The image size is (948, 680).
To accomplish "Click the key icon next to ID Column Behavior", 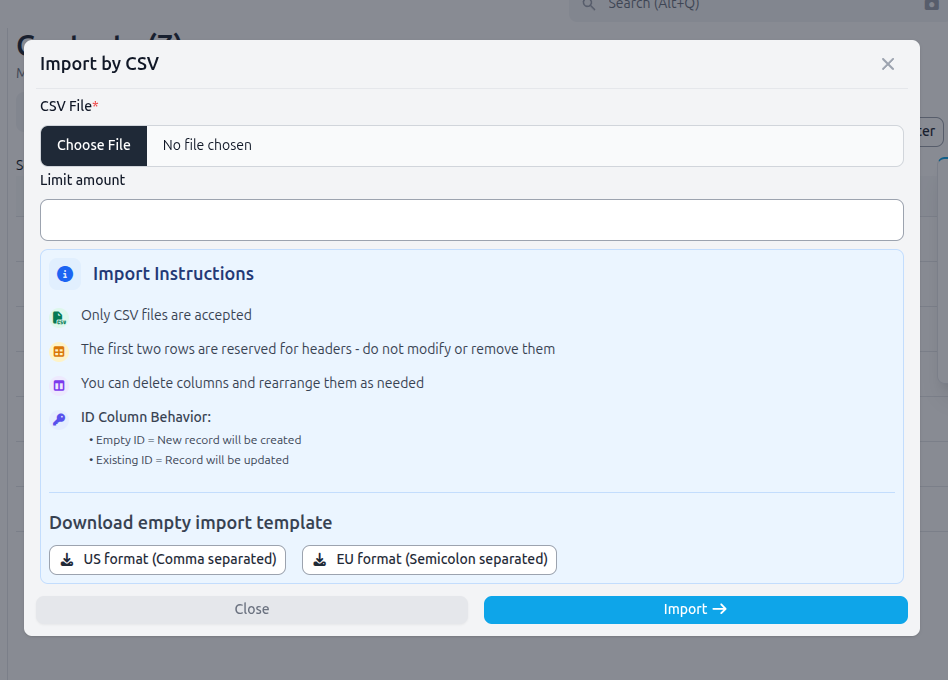I will tap(59, 418).
